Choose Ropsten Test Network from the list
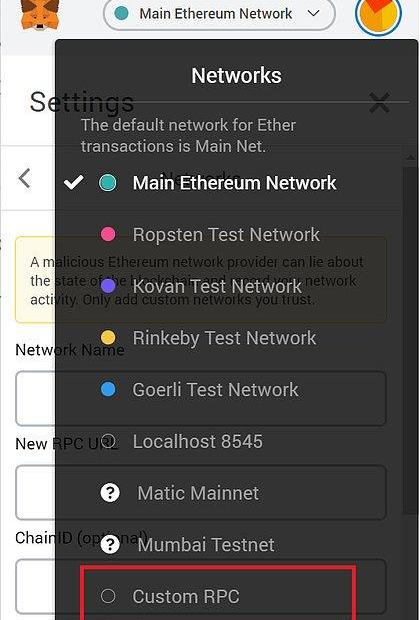420x620 pixels. pos(226,234)
